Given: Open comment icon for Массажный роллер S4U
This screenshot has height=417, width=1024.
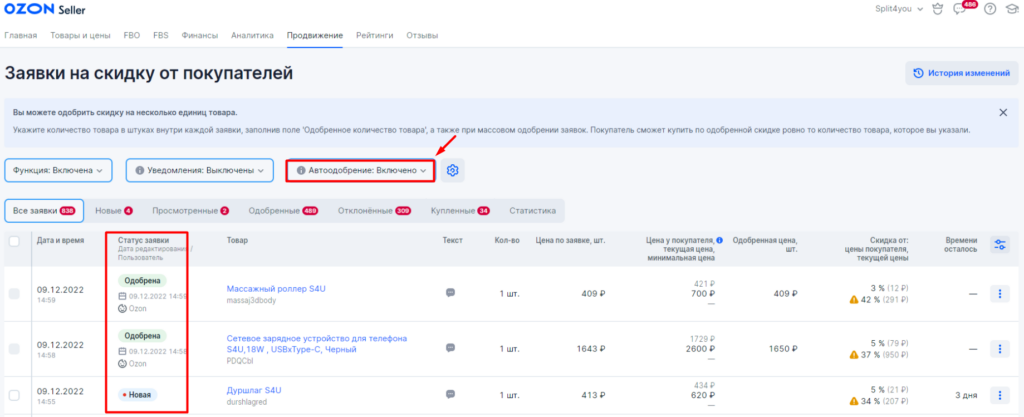Looking at the screenshot, I should pos(450,293).
